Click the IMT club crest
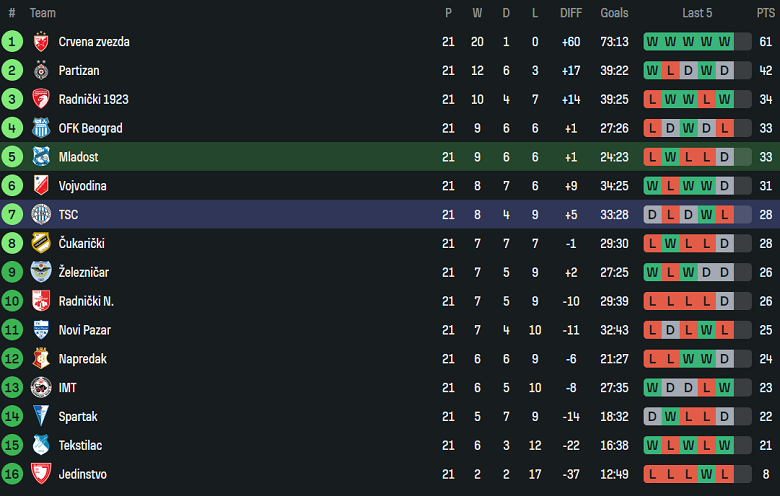Image resolution: width=780 pixels, height=496 pixels. (41, 388)
